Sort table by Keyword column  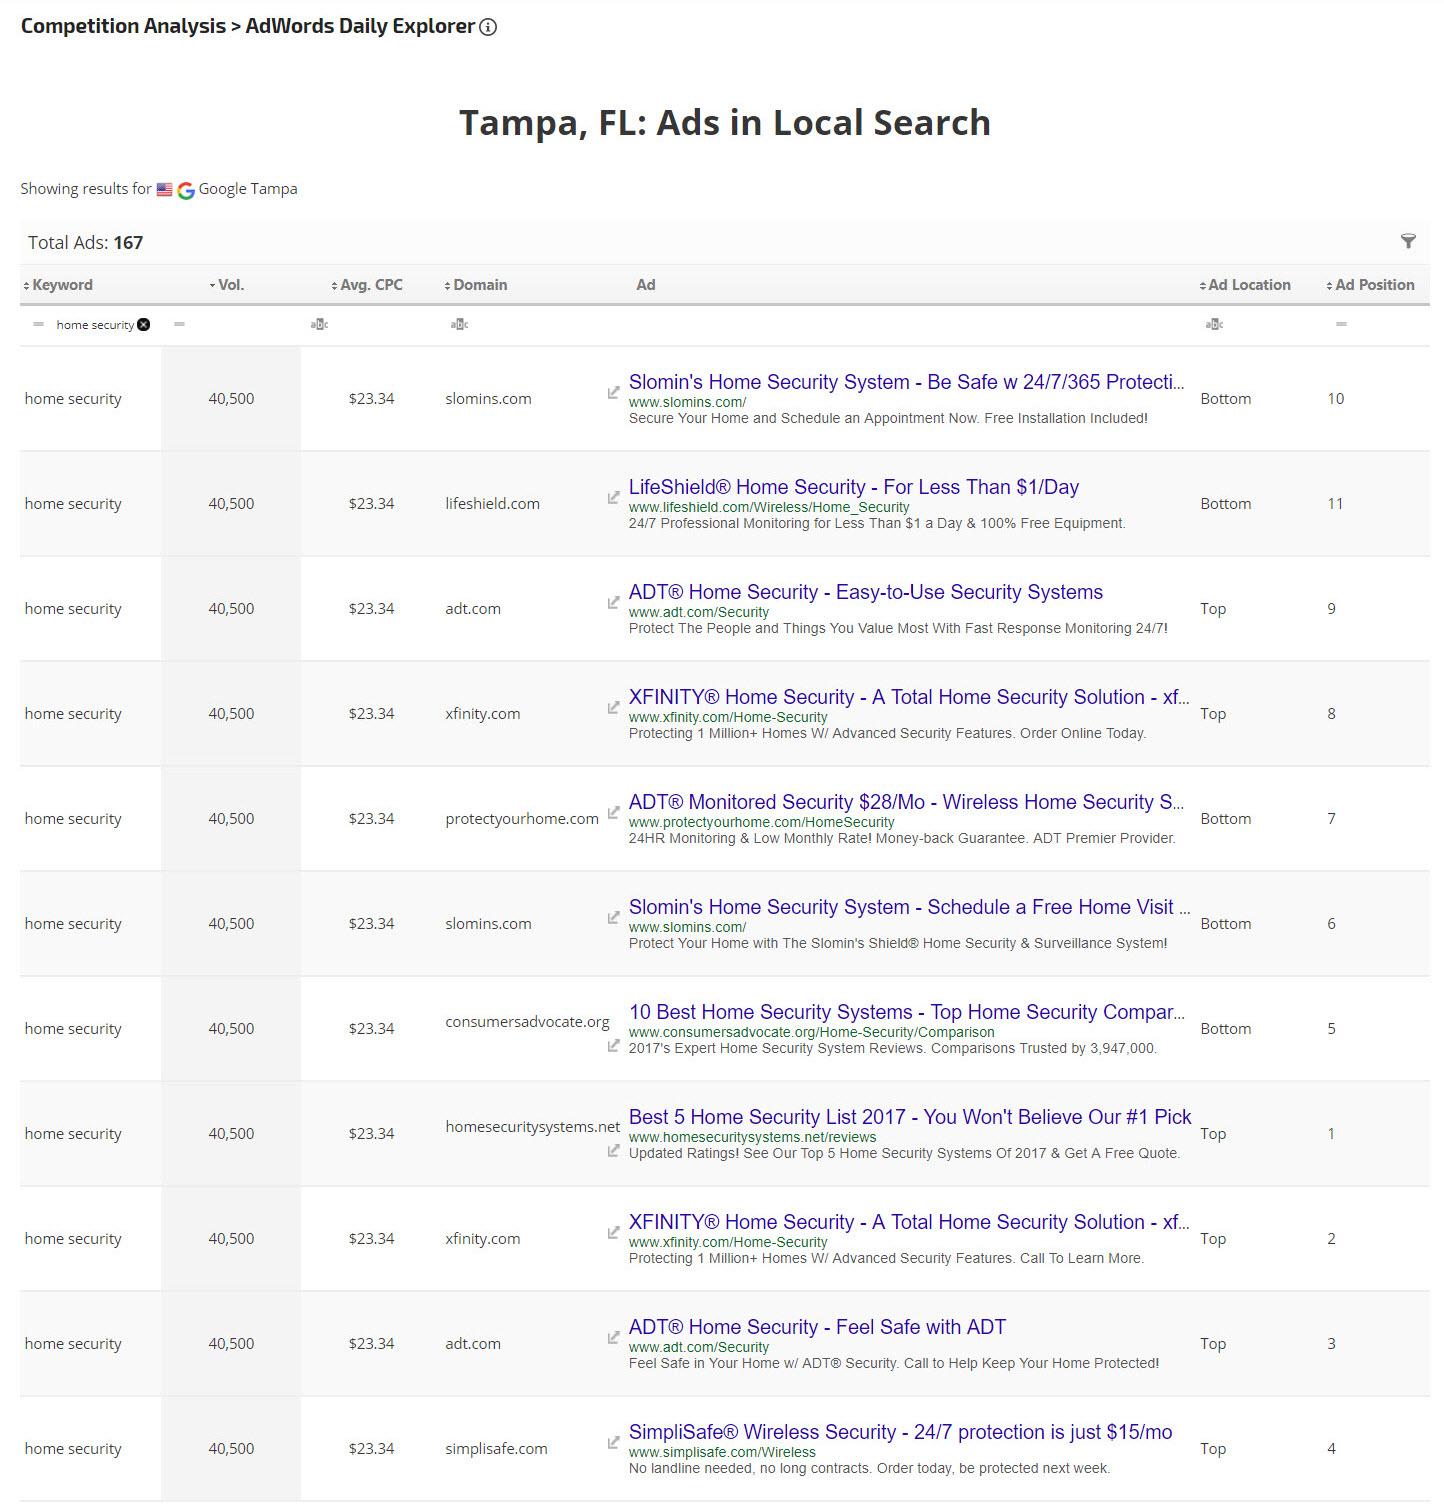pyautogui.click(x=62, y=285)
